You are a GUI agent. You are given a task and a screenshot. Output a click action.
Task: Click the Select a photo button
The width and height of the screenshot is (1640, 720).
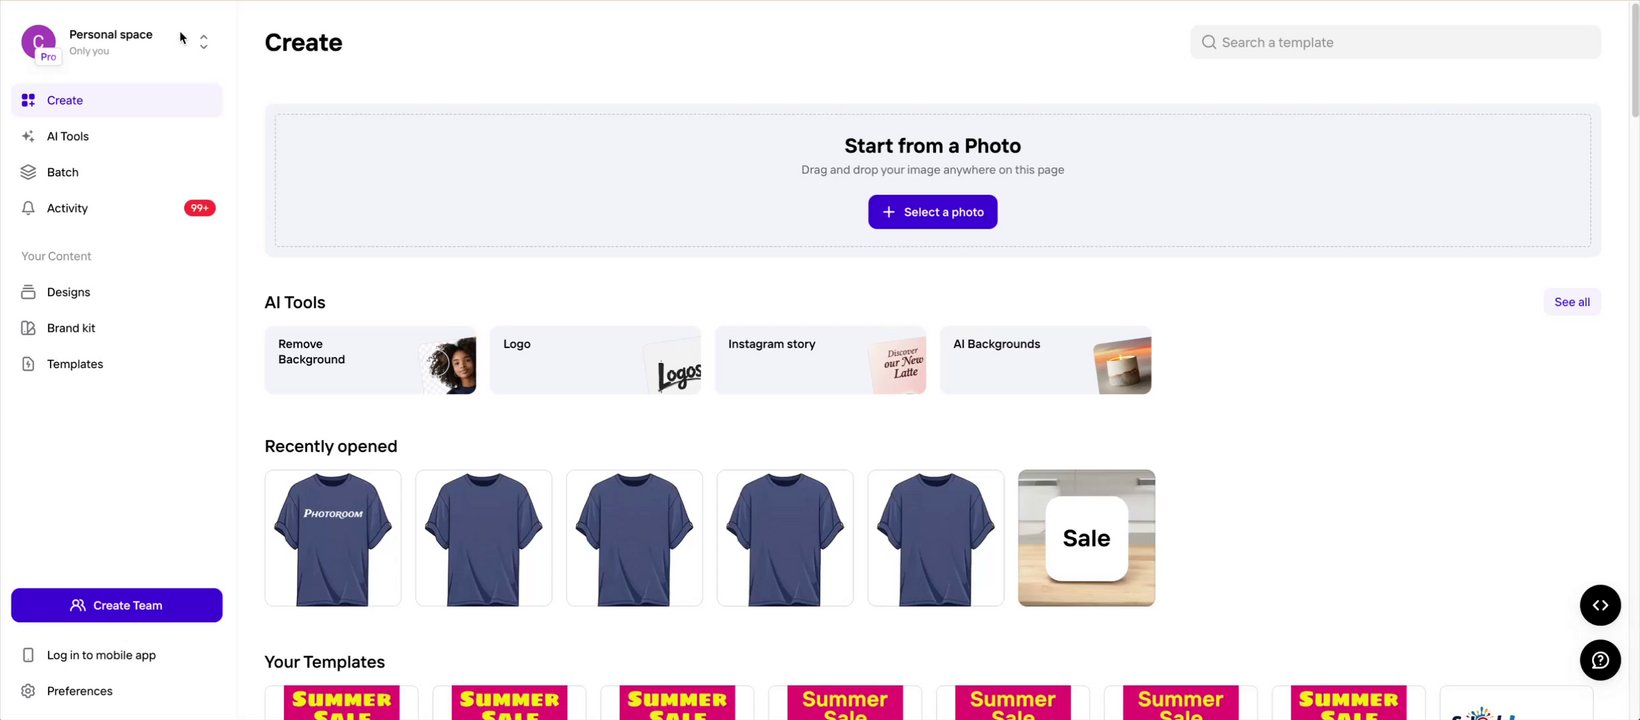[x=932, y=212]
